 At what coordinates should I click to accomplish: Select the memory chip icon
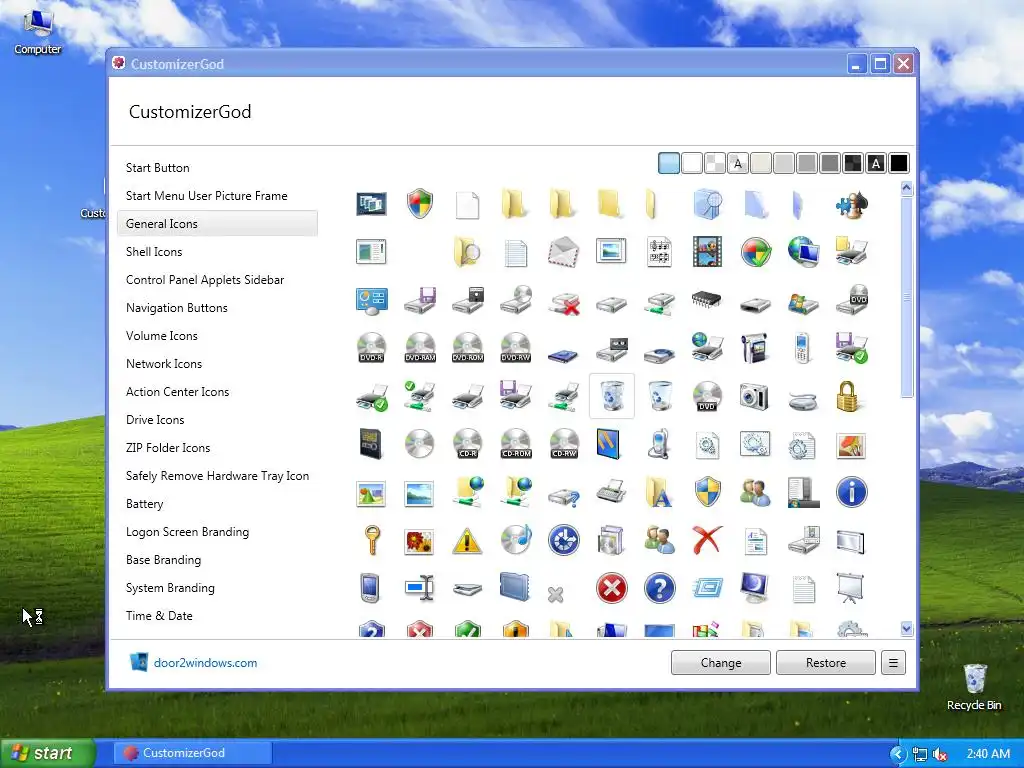coord(707,300)
